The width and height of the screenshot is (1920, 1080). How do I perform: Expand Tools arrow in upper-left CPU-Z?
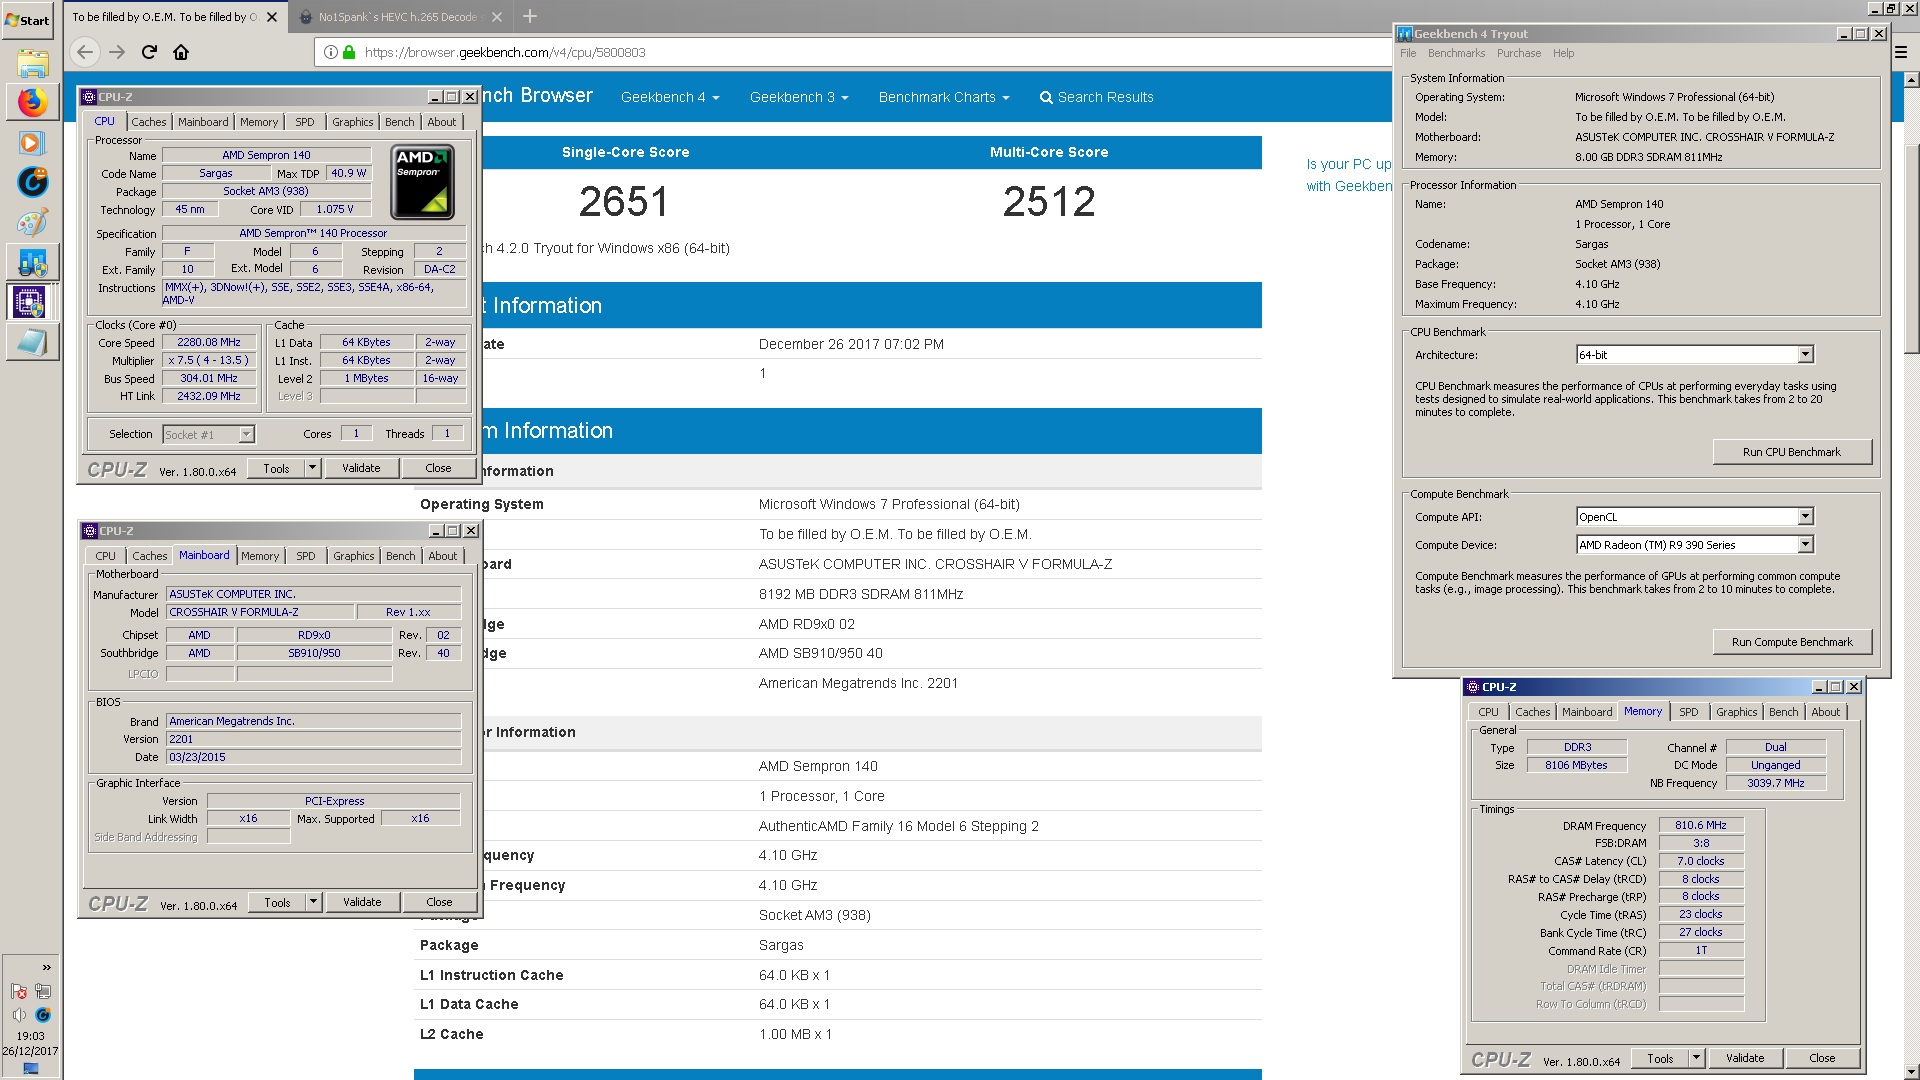pyautogui.click(x=312, y=468)
